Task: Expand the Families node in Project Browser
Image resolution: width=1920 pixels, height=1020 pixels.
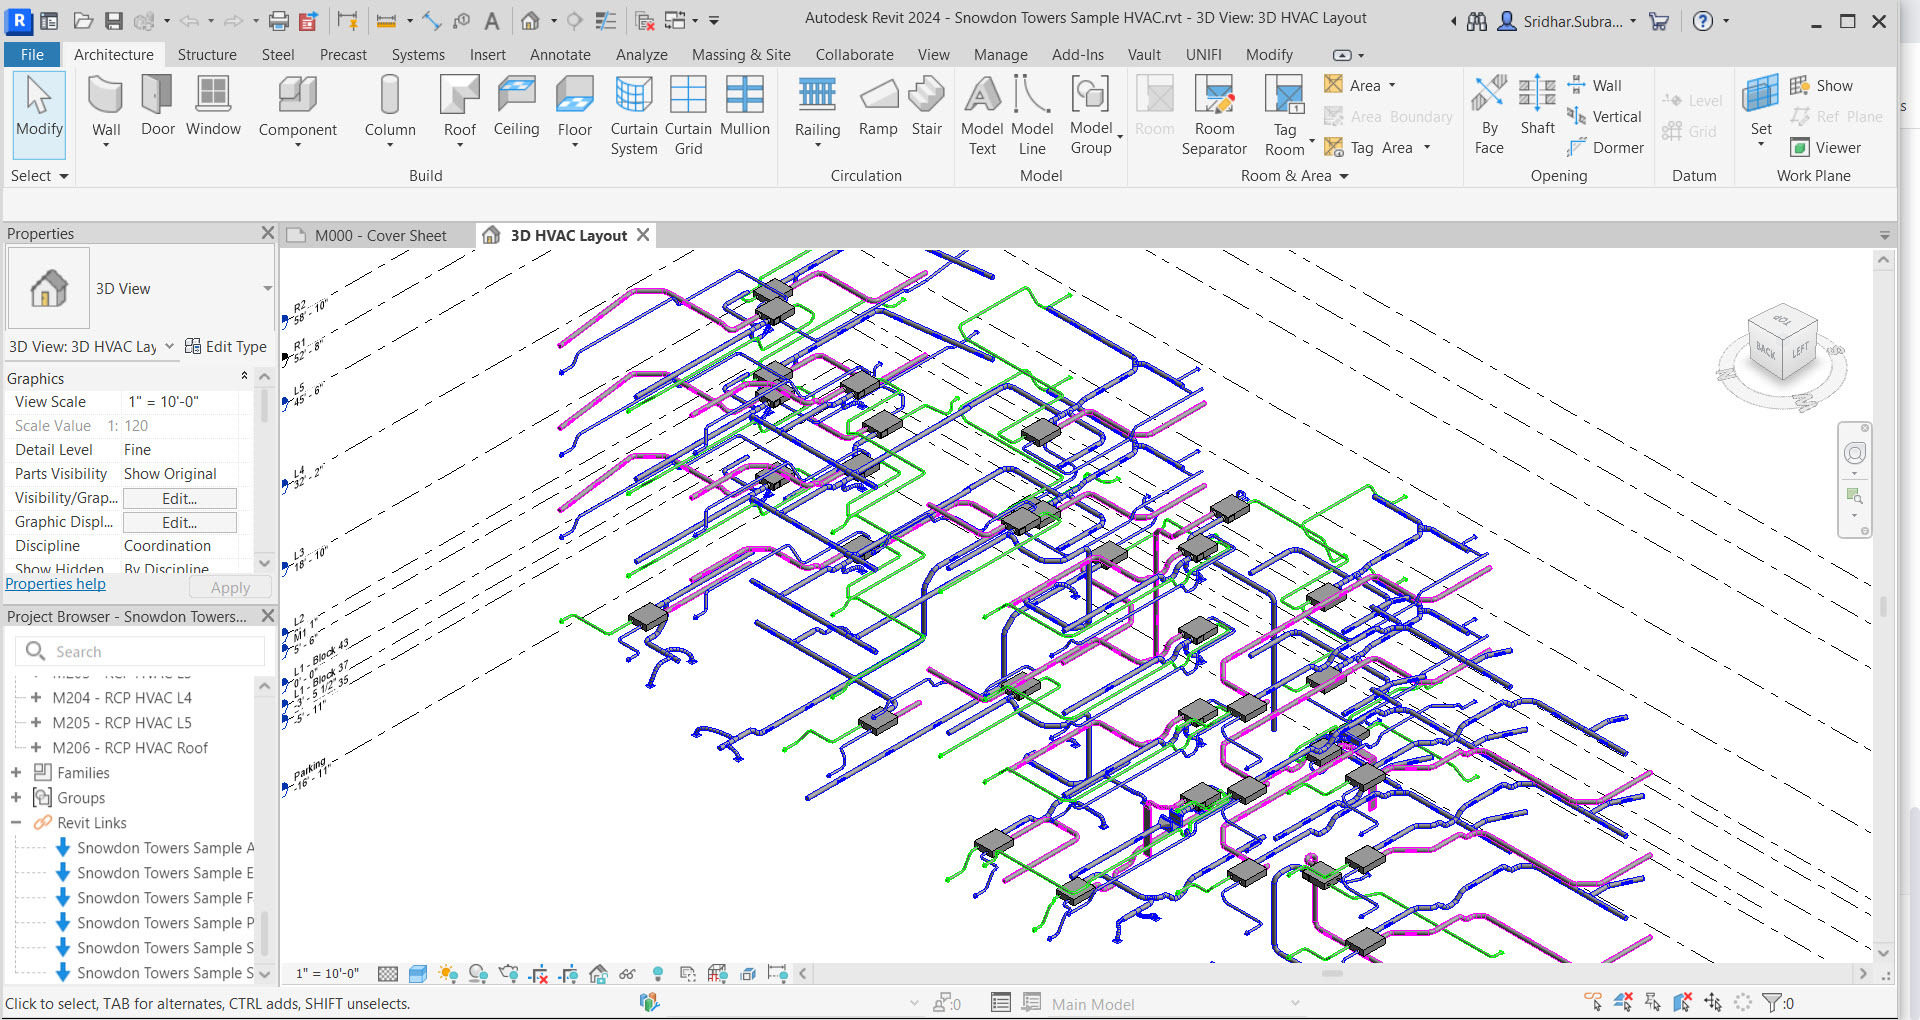Action: [16, 772]
